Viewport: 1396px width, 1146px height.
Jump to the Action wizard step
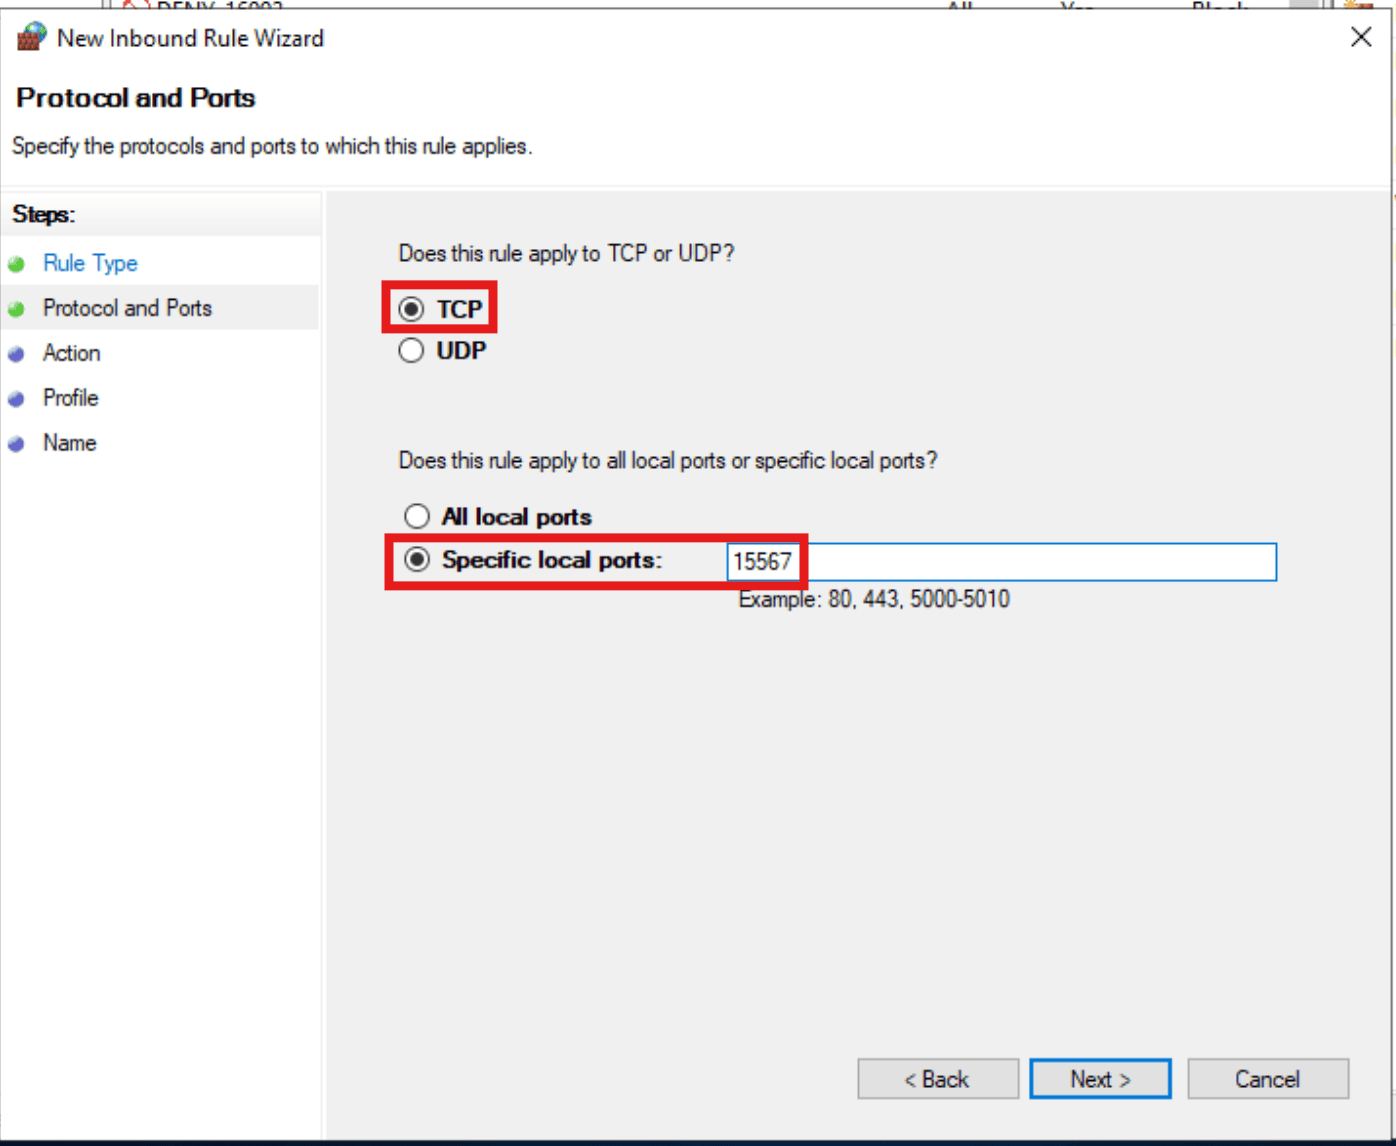click(71, 353)
